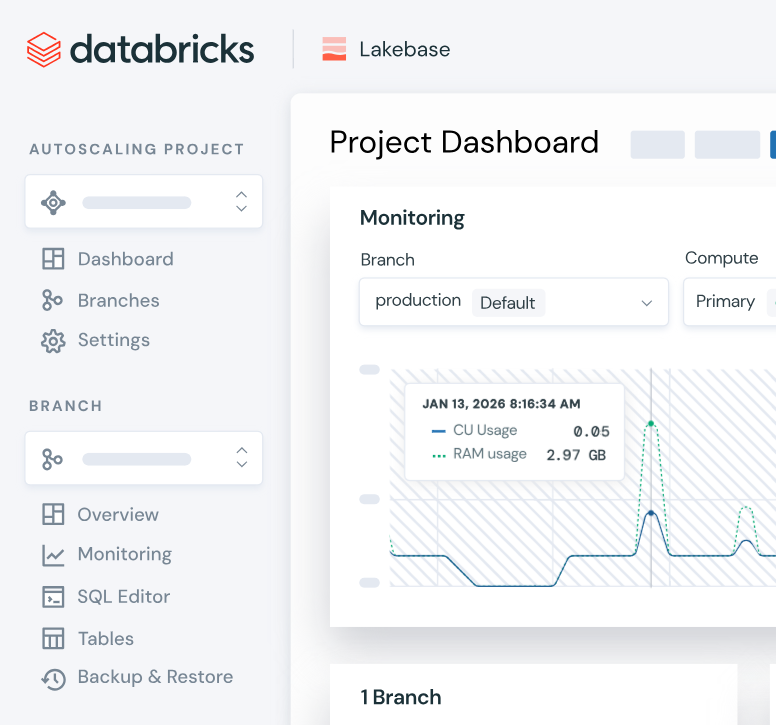Click the Databricks logo icon
776x725 pixels.
click(x=44, y=49)
